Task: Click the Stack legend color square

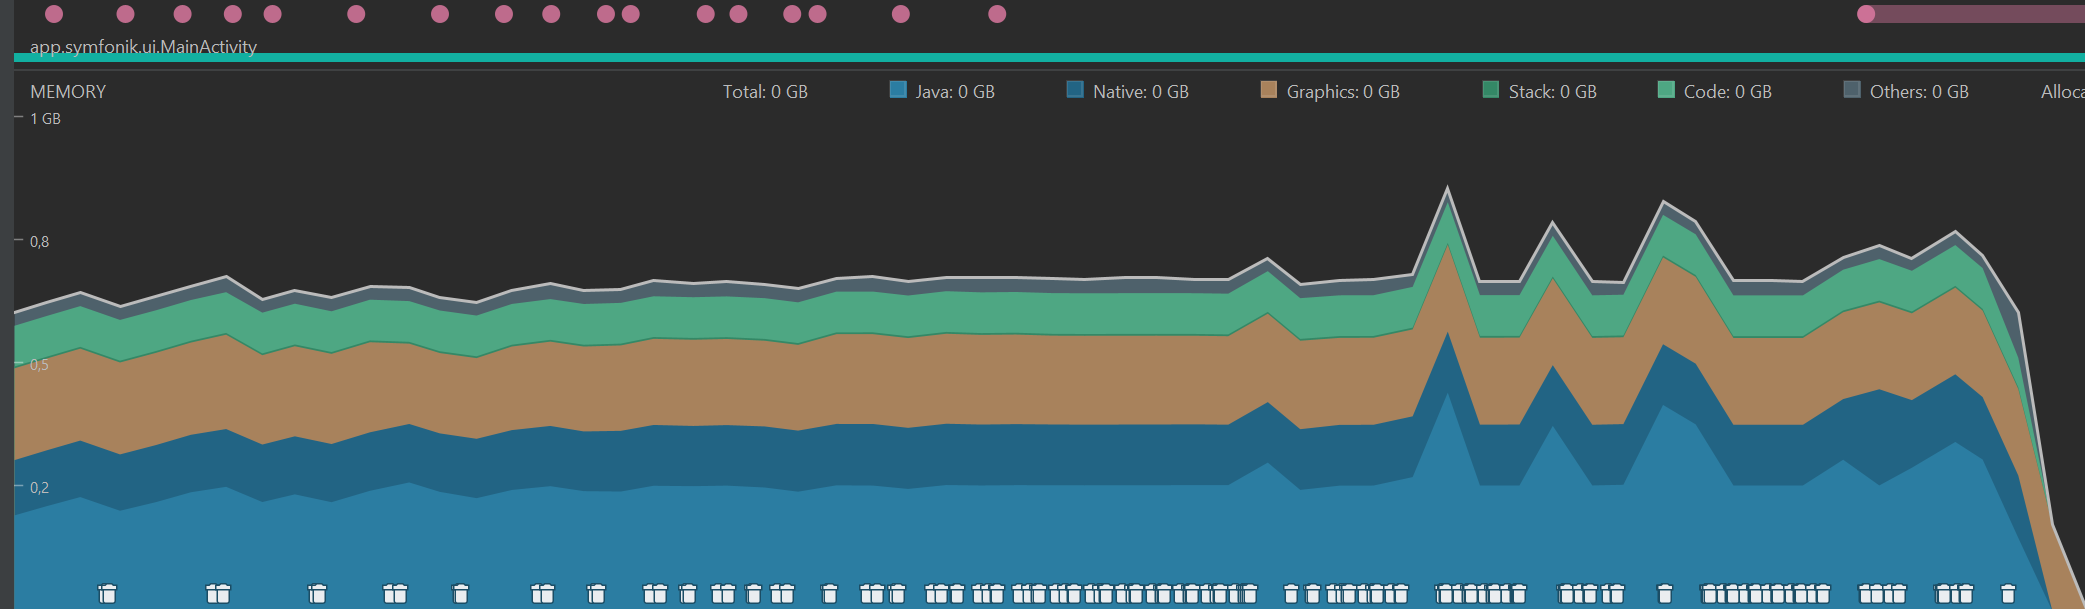Action: [x=1491, y=90]
